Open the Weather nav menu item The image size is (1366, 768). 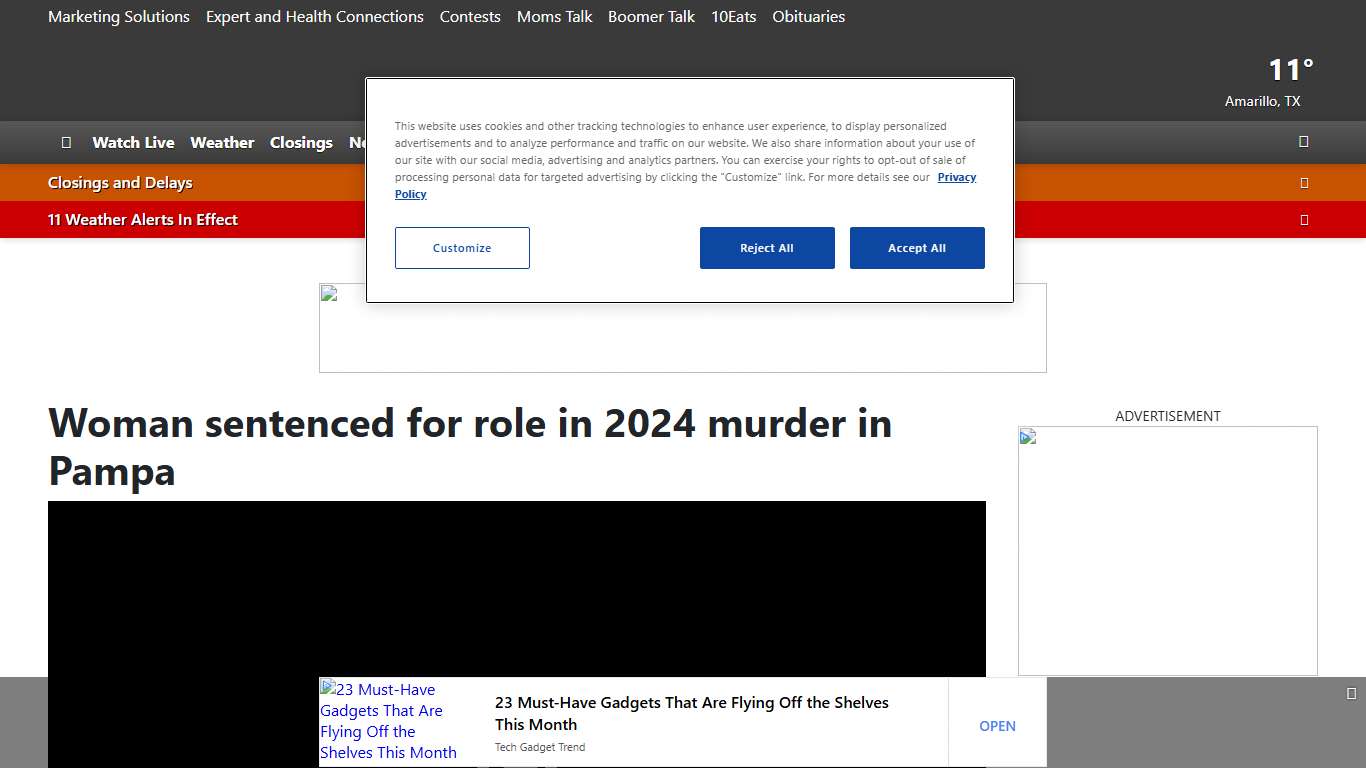[222, 142]
